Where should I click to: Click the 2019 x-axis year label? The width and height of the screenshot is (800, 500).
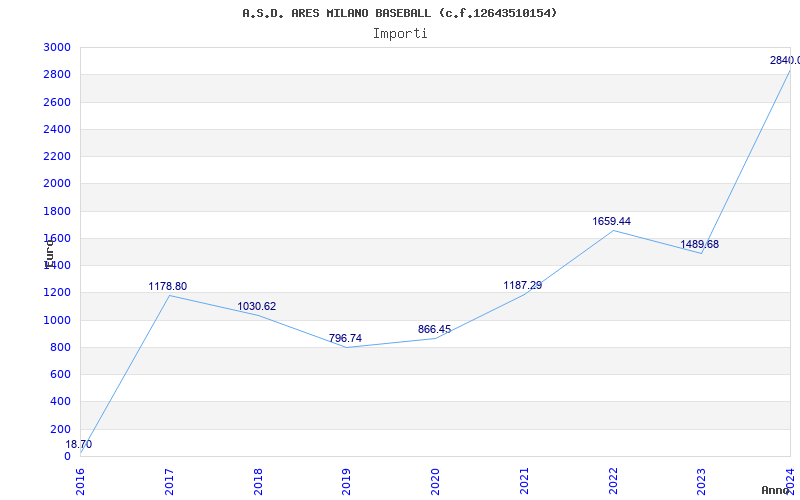(x=347, y=481)
